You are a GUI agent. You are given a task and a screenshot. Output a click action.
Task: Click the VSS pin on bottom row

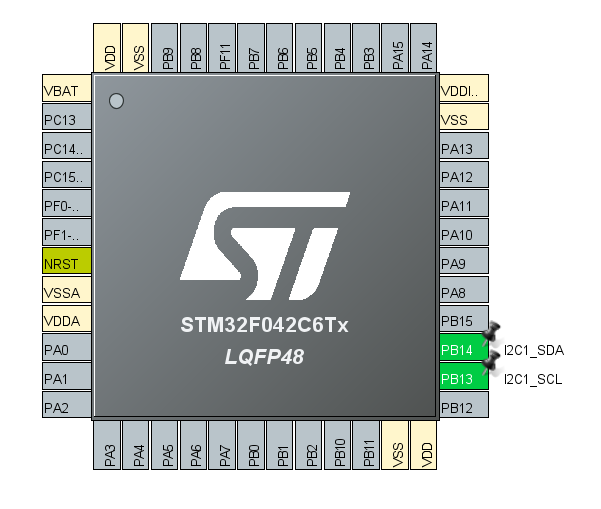tap(395, 445)
